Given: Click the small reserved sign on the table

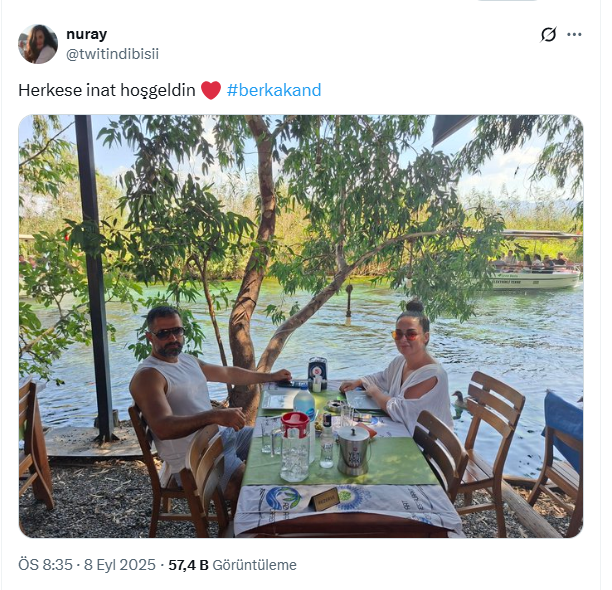Looking at the screenshot, I should pos(326,499).
